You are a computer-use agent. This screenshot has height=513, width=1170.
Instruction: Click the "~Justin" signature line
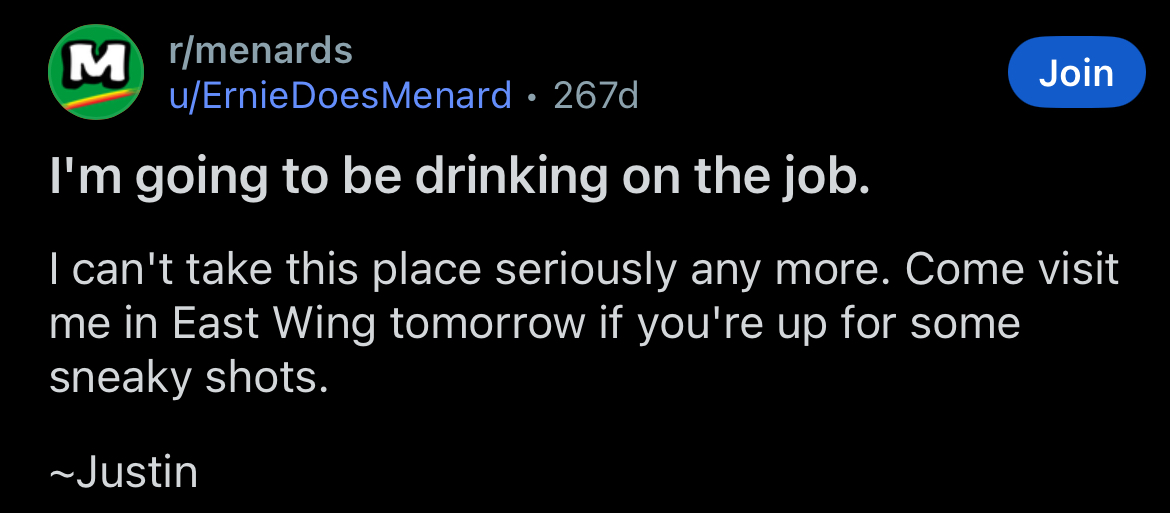tap(122, 472)
